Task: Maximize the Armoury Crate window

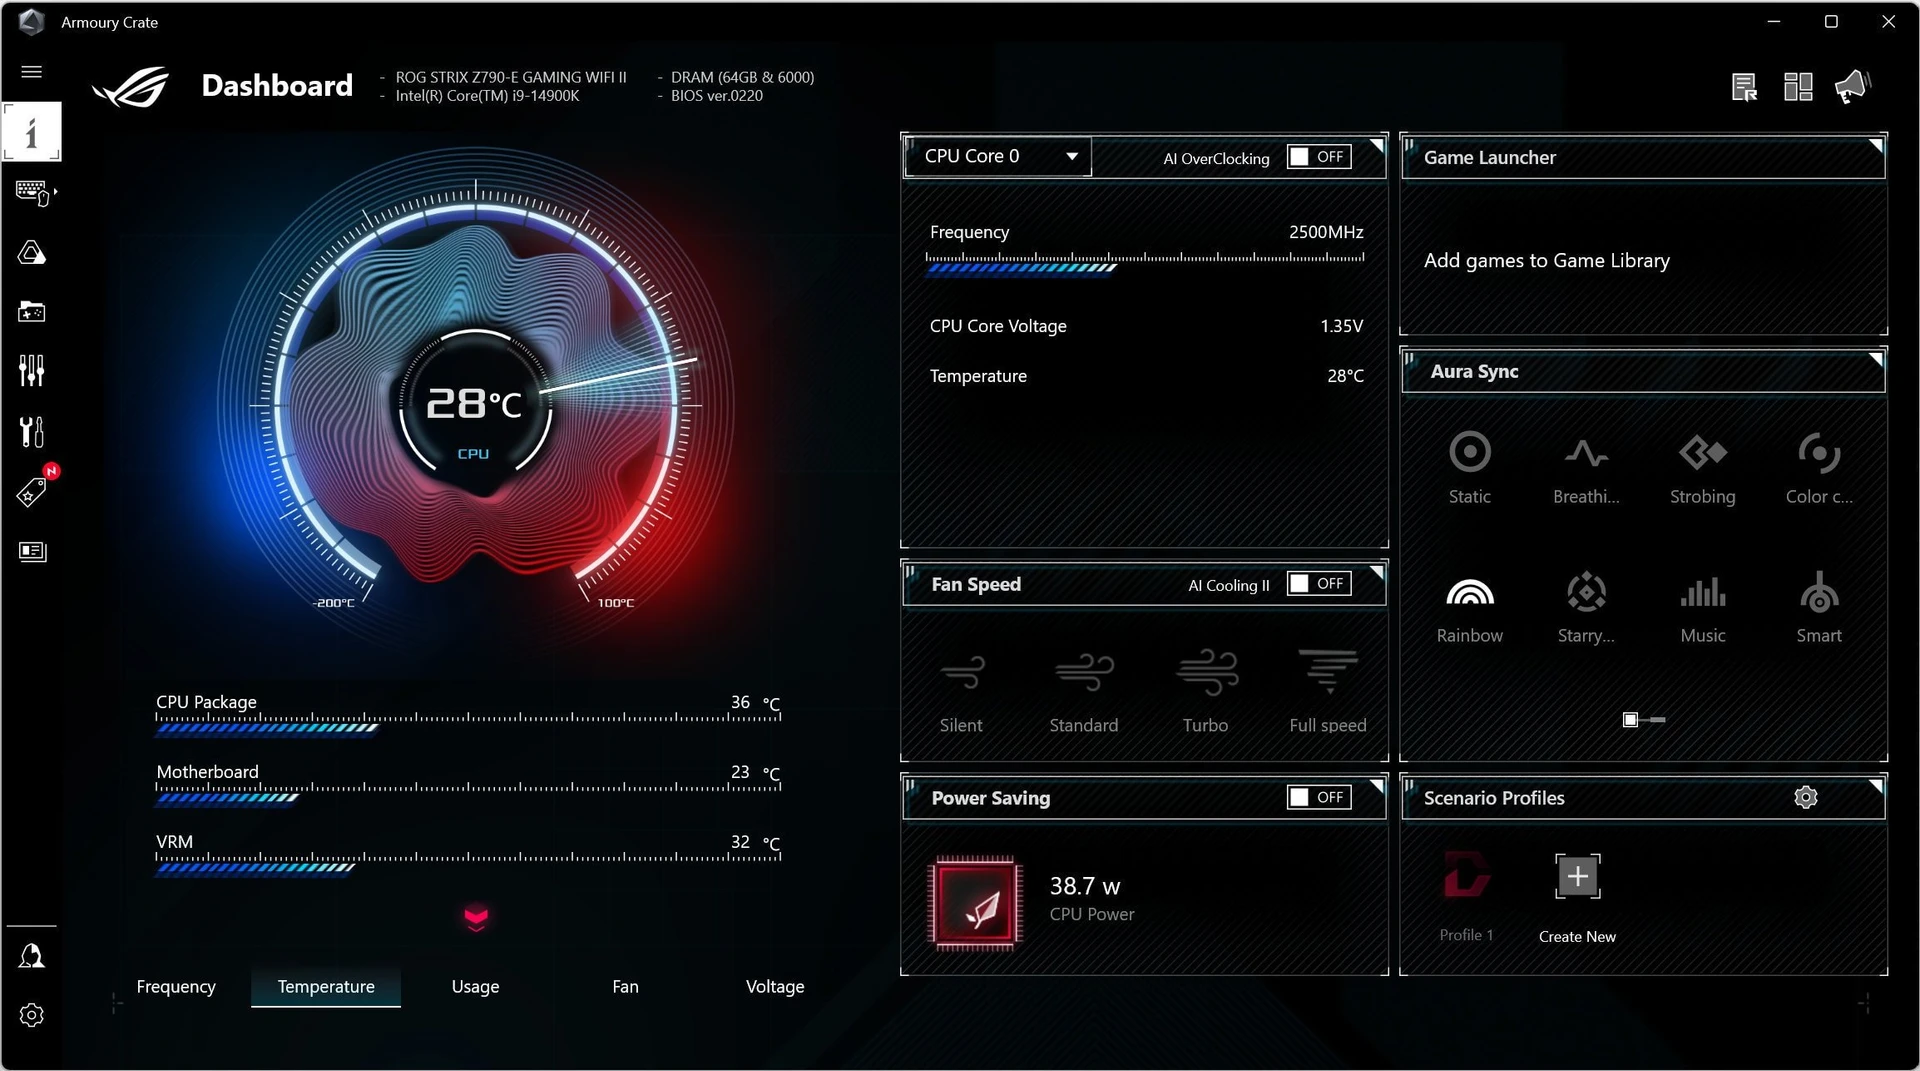Action: (1830, 21)
